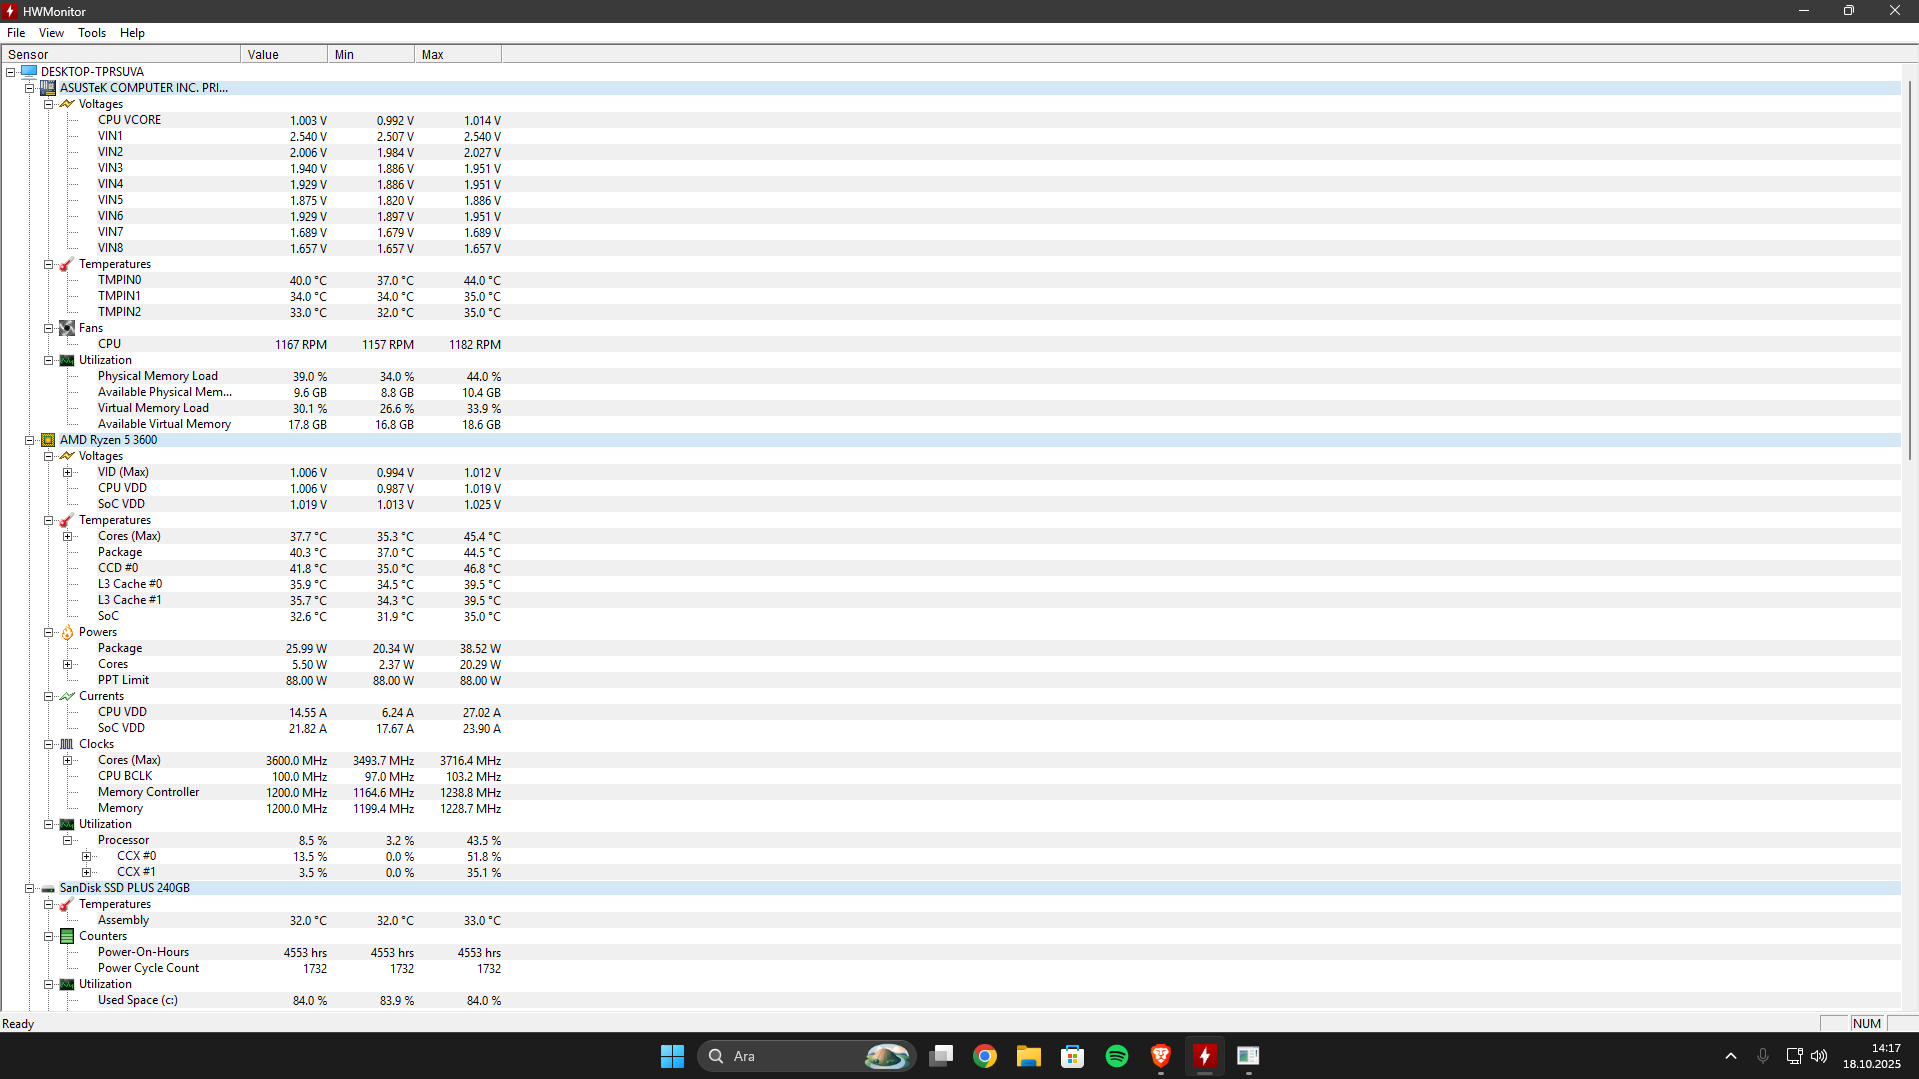The image size is (1919, 1079).
Task: Open Task View from the taskbar
Action: [941, 1056]
